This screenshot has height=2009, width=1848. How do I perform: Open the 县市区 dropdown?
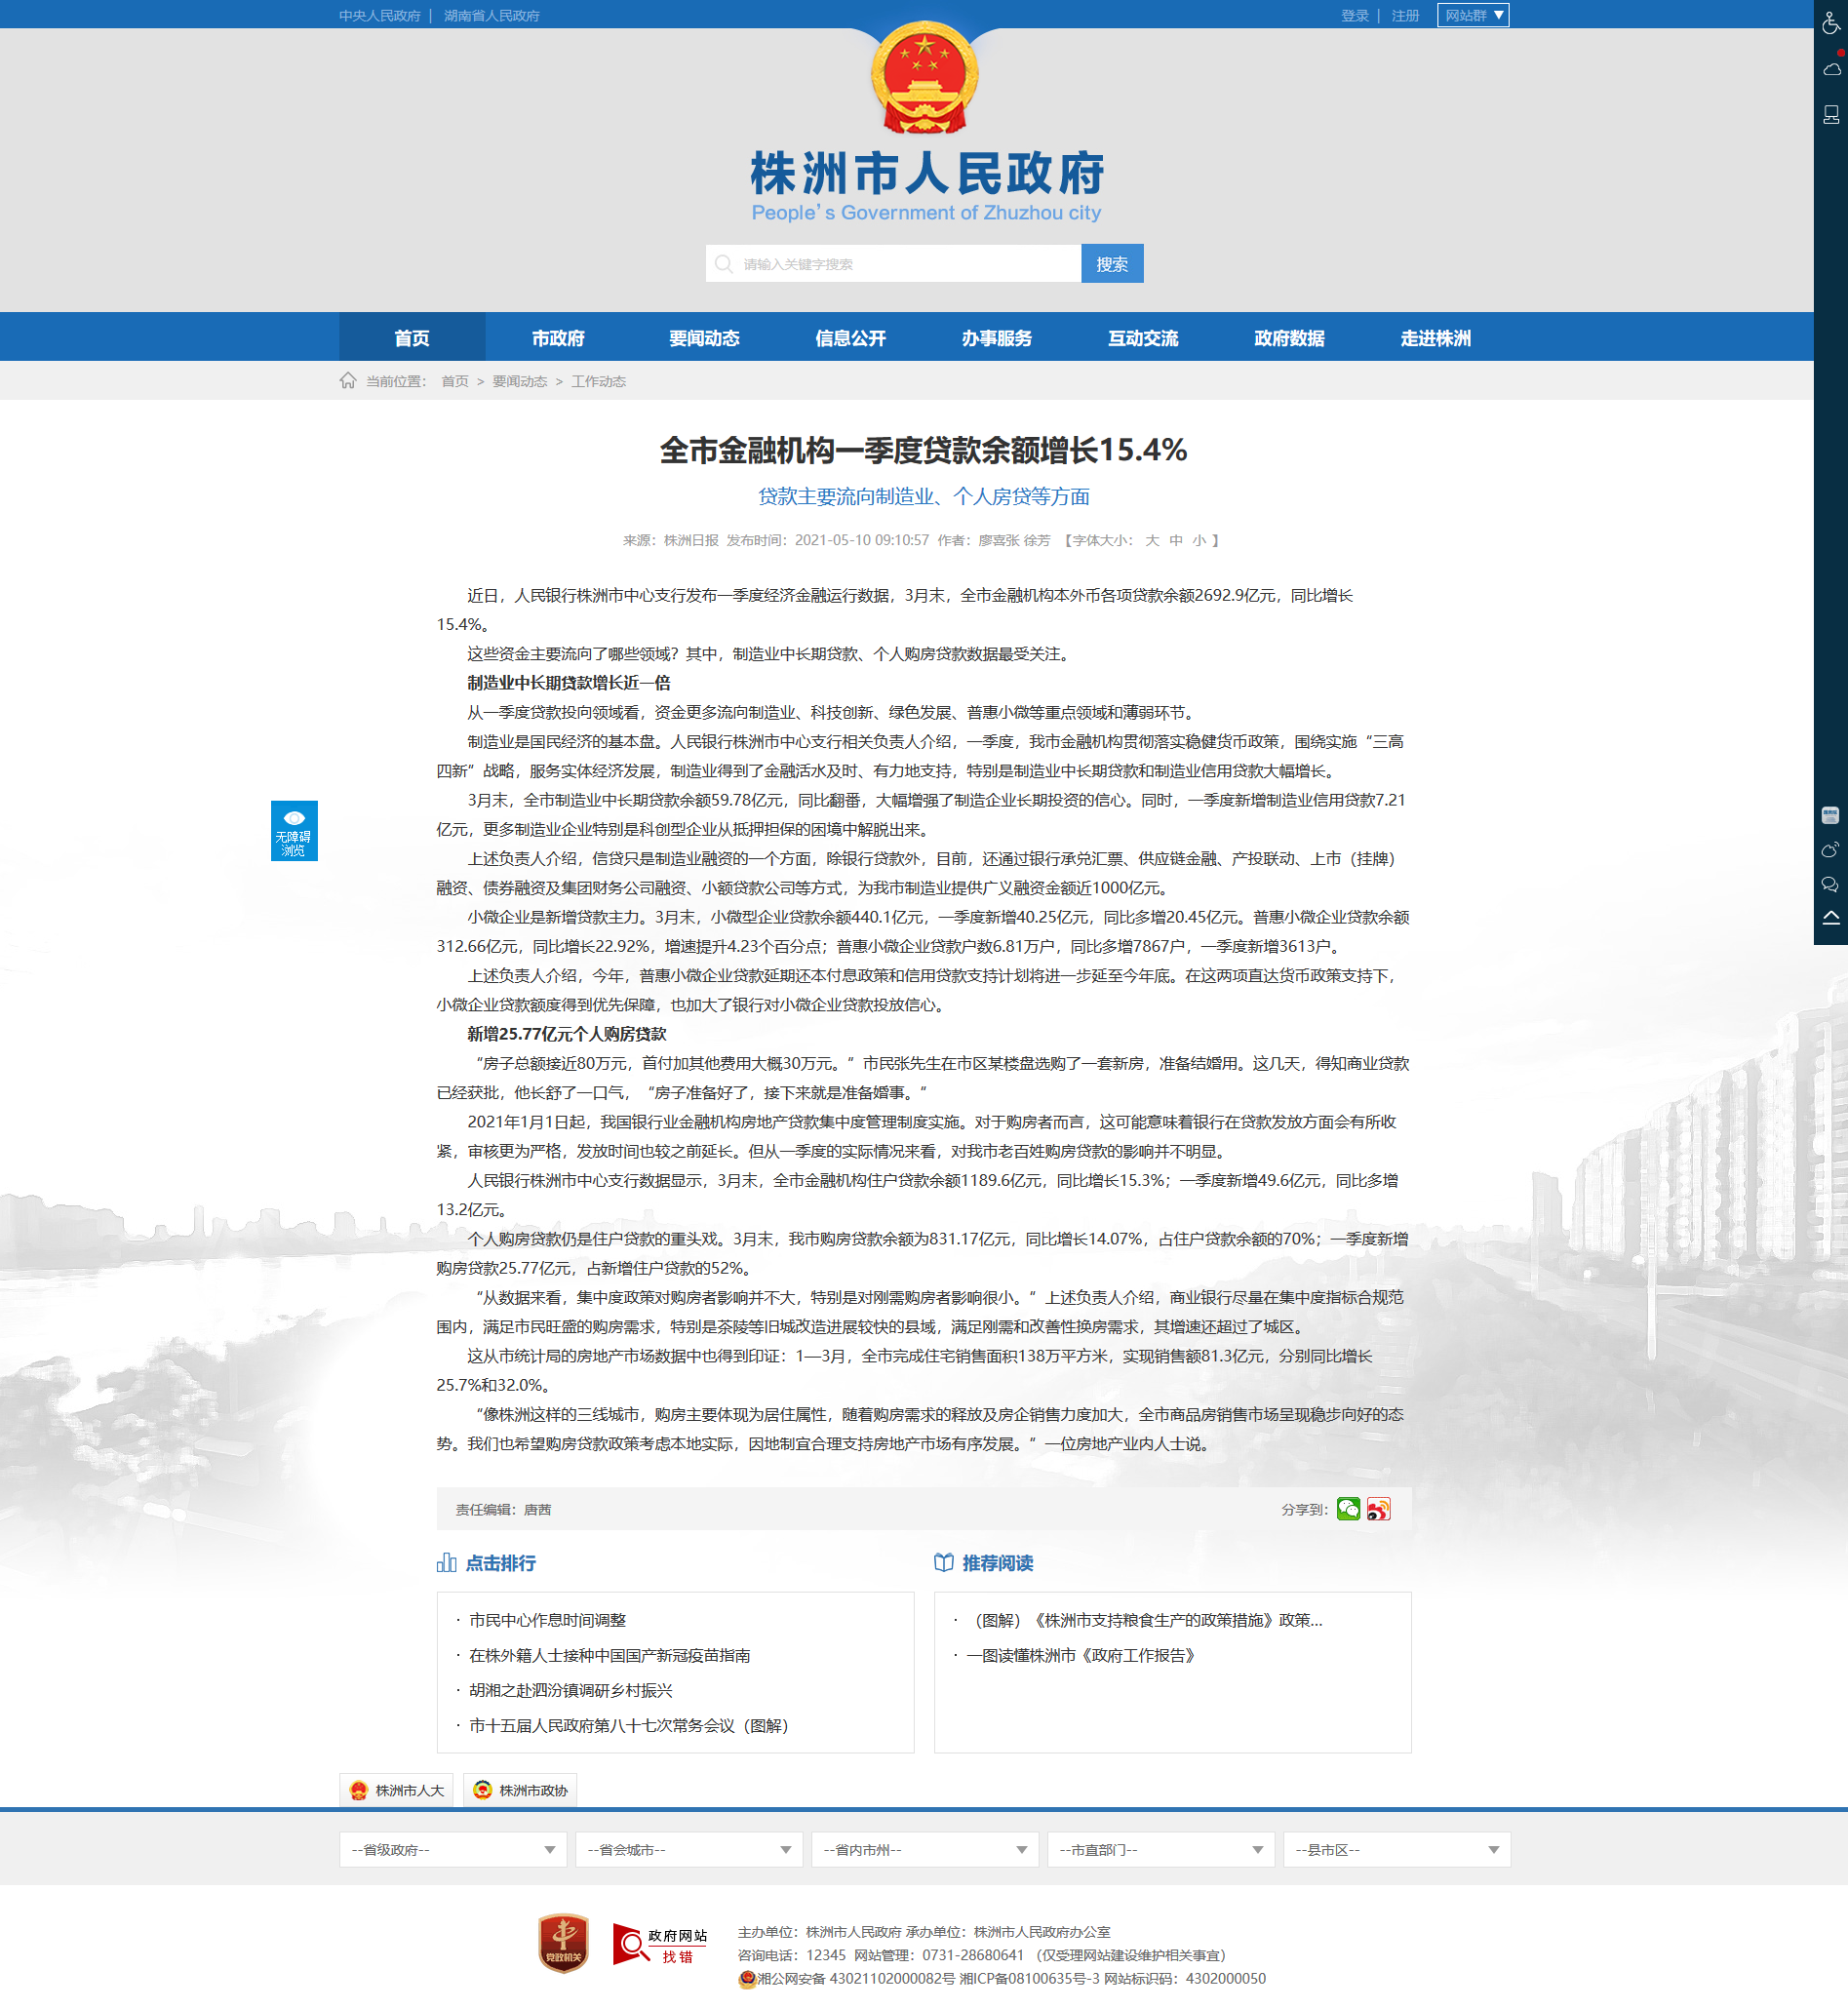click(1396, 1850)
